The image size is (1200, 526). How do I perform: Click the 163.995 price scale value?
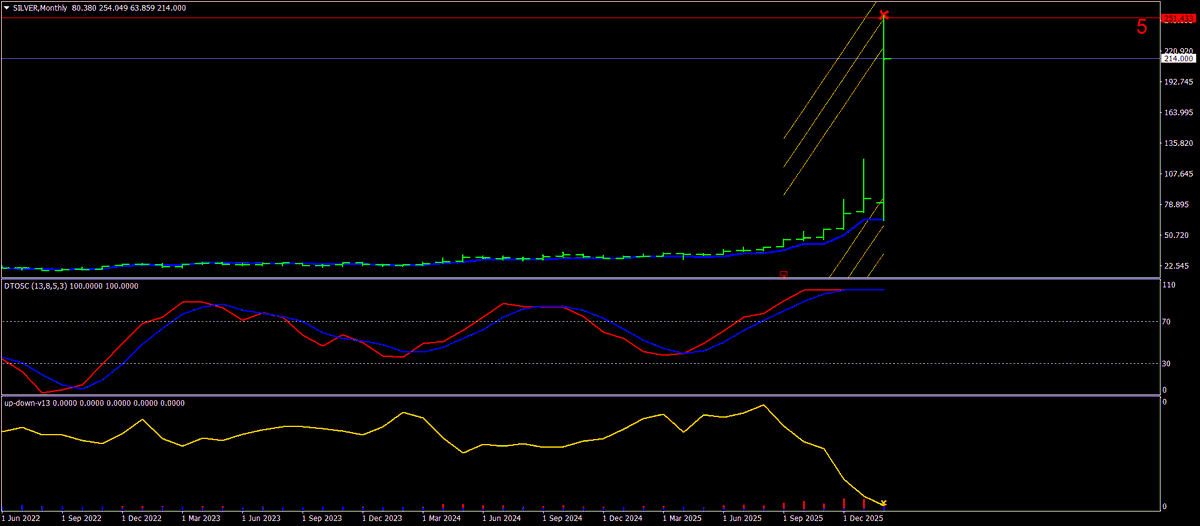pyautogui.click(x=1179, y=113)
